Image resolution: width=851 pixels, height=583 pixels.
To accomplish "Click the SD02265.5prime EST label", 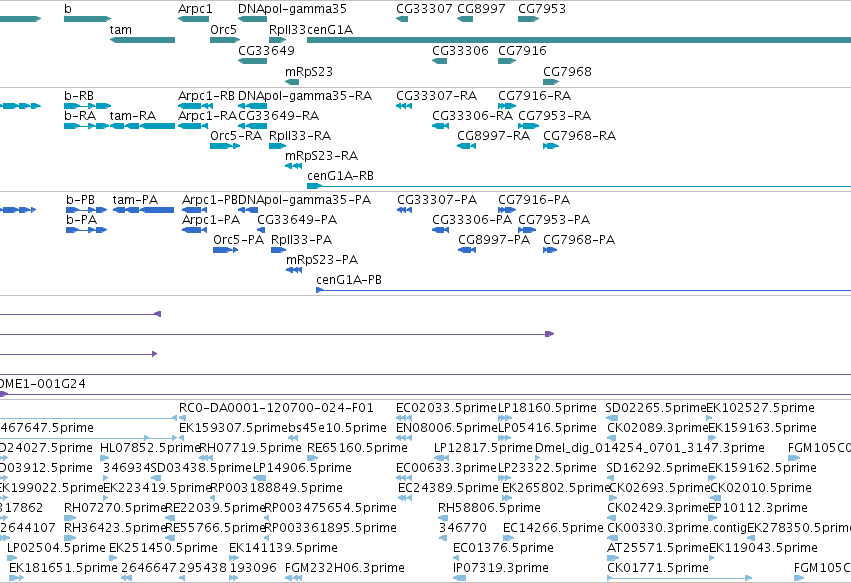I will click(656, 408).
